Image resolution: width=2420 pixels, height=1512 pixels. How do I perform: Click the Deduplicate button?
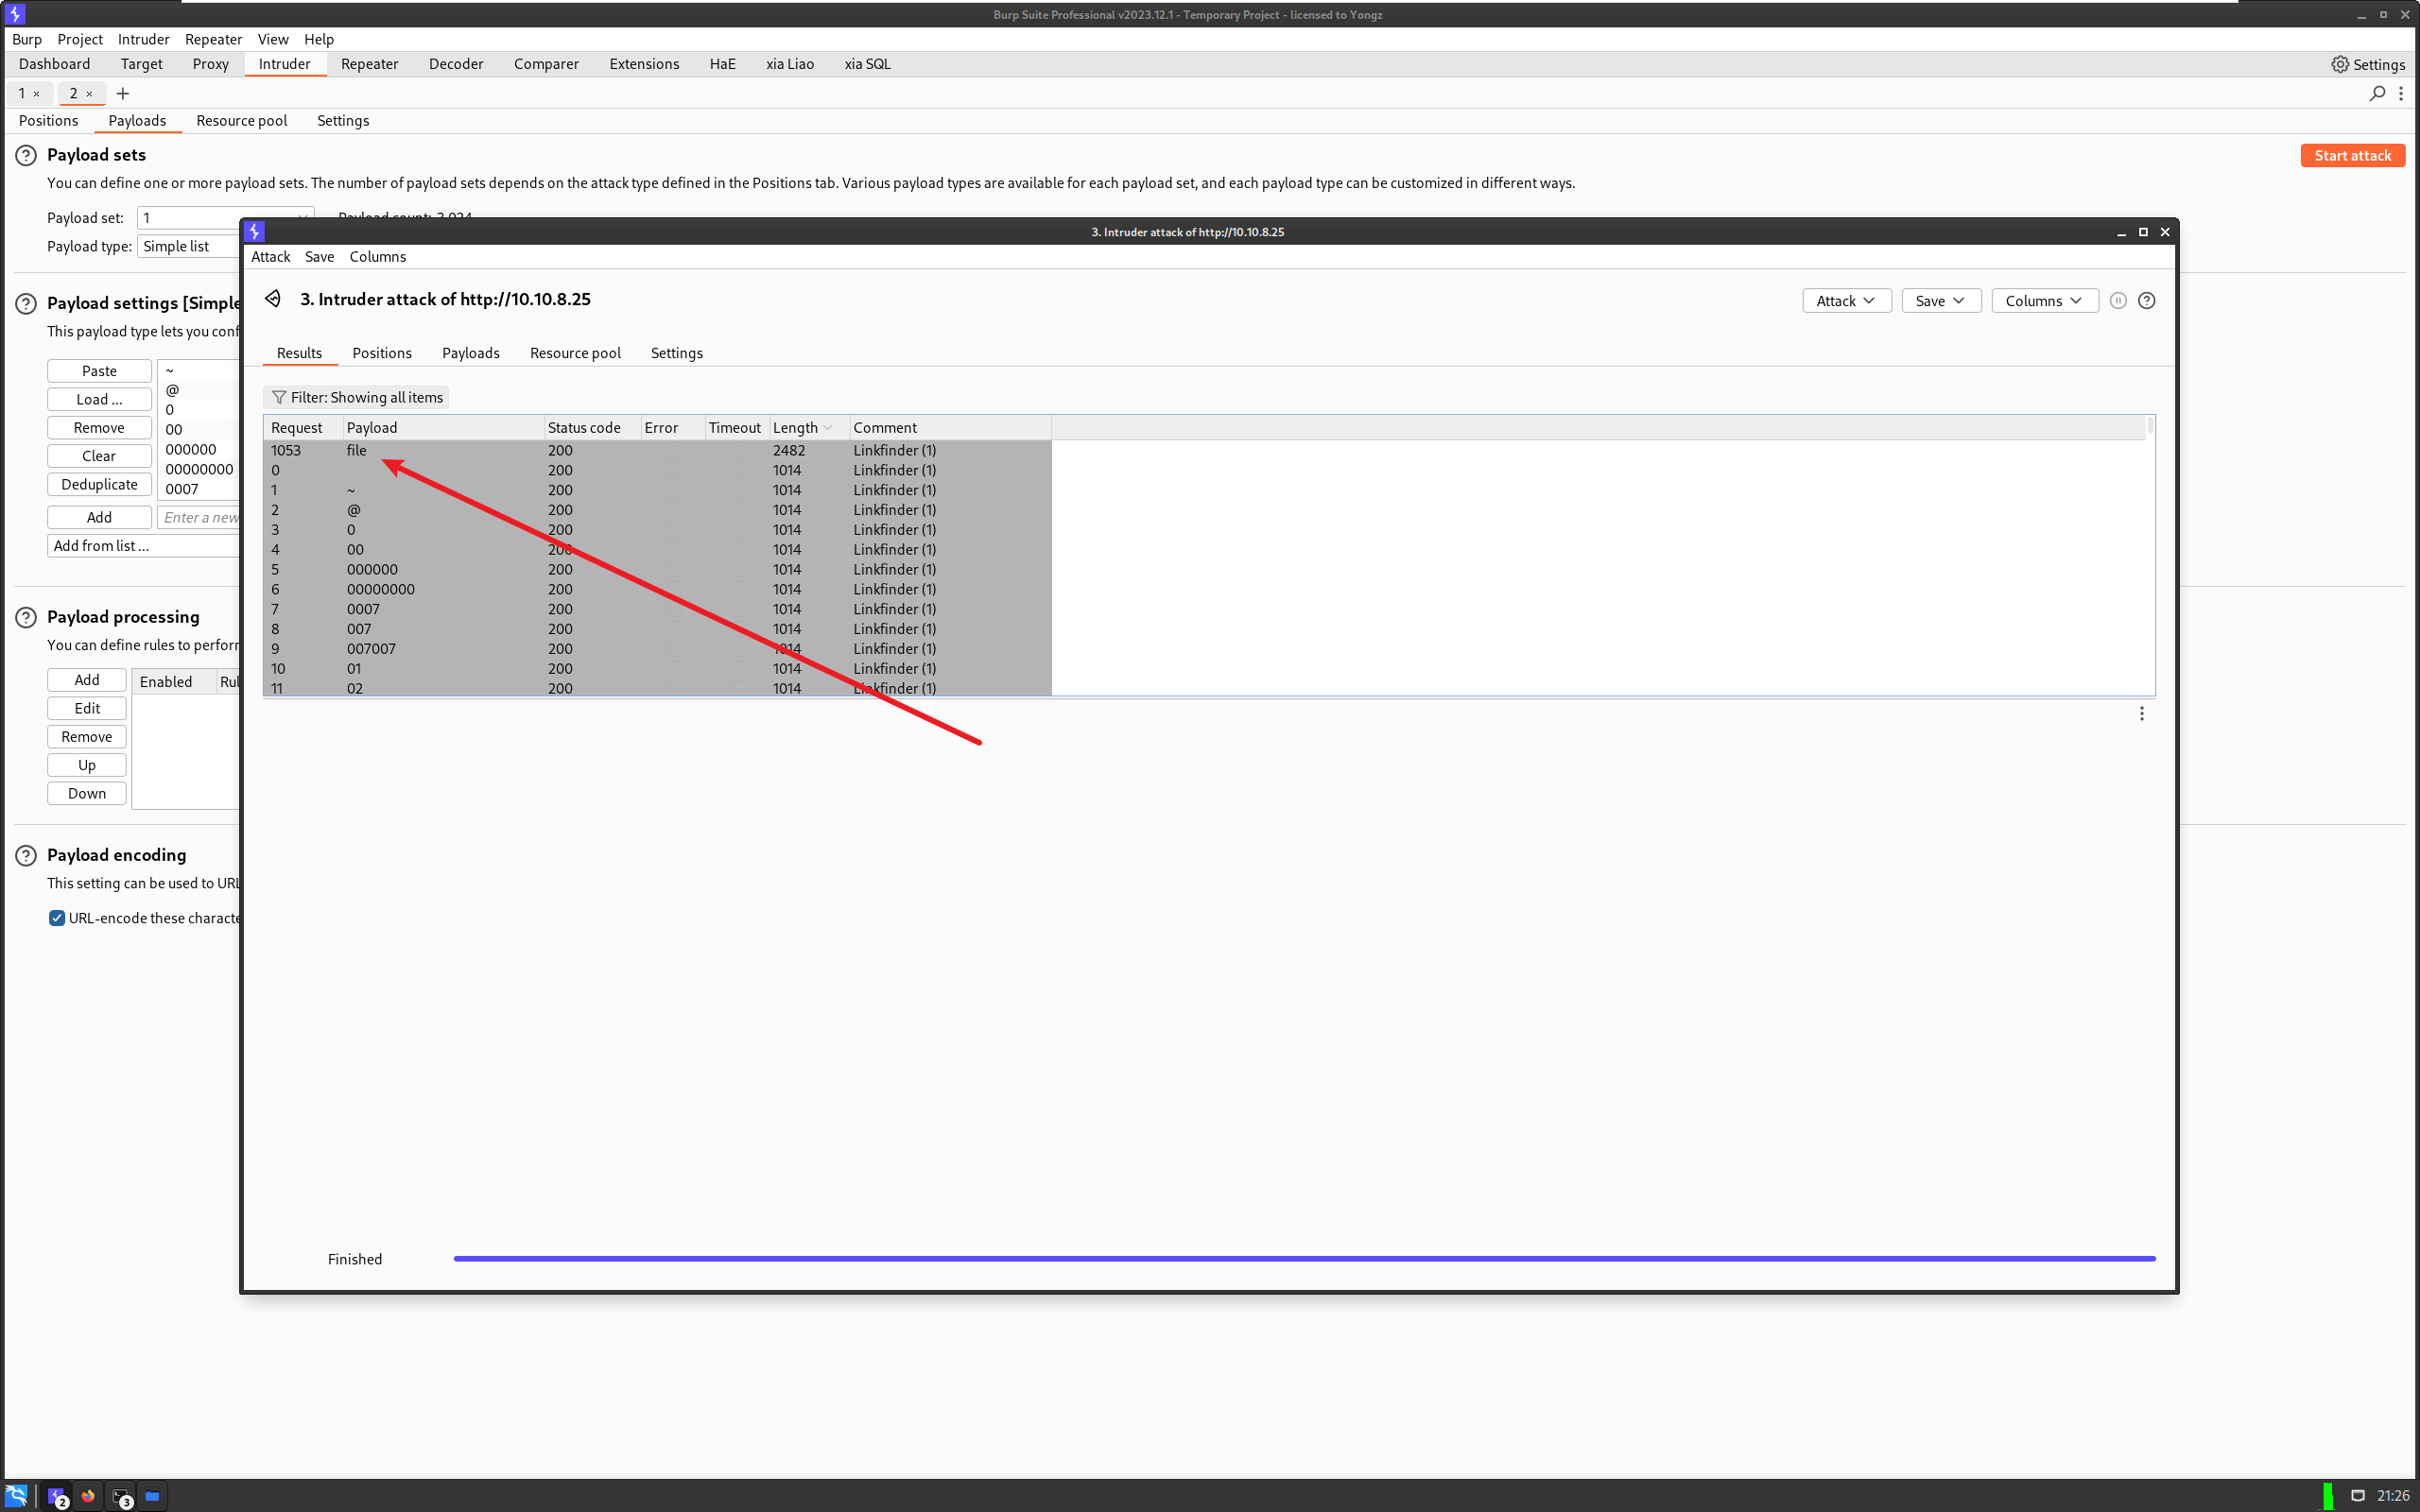(99, 485)
